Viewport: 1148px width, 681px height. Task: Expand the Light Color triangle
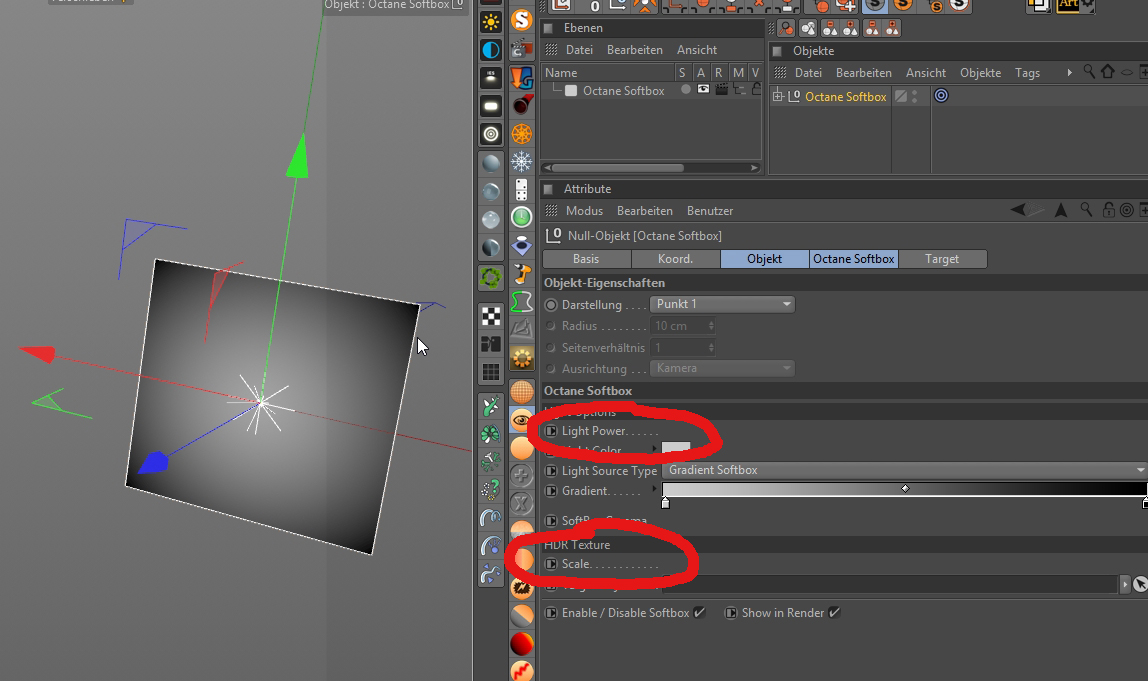[655, 448]
